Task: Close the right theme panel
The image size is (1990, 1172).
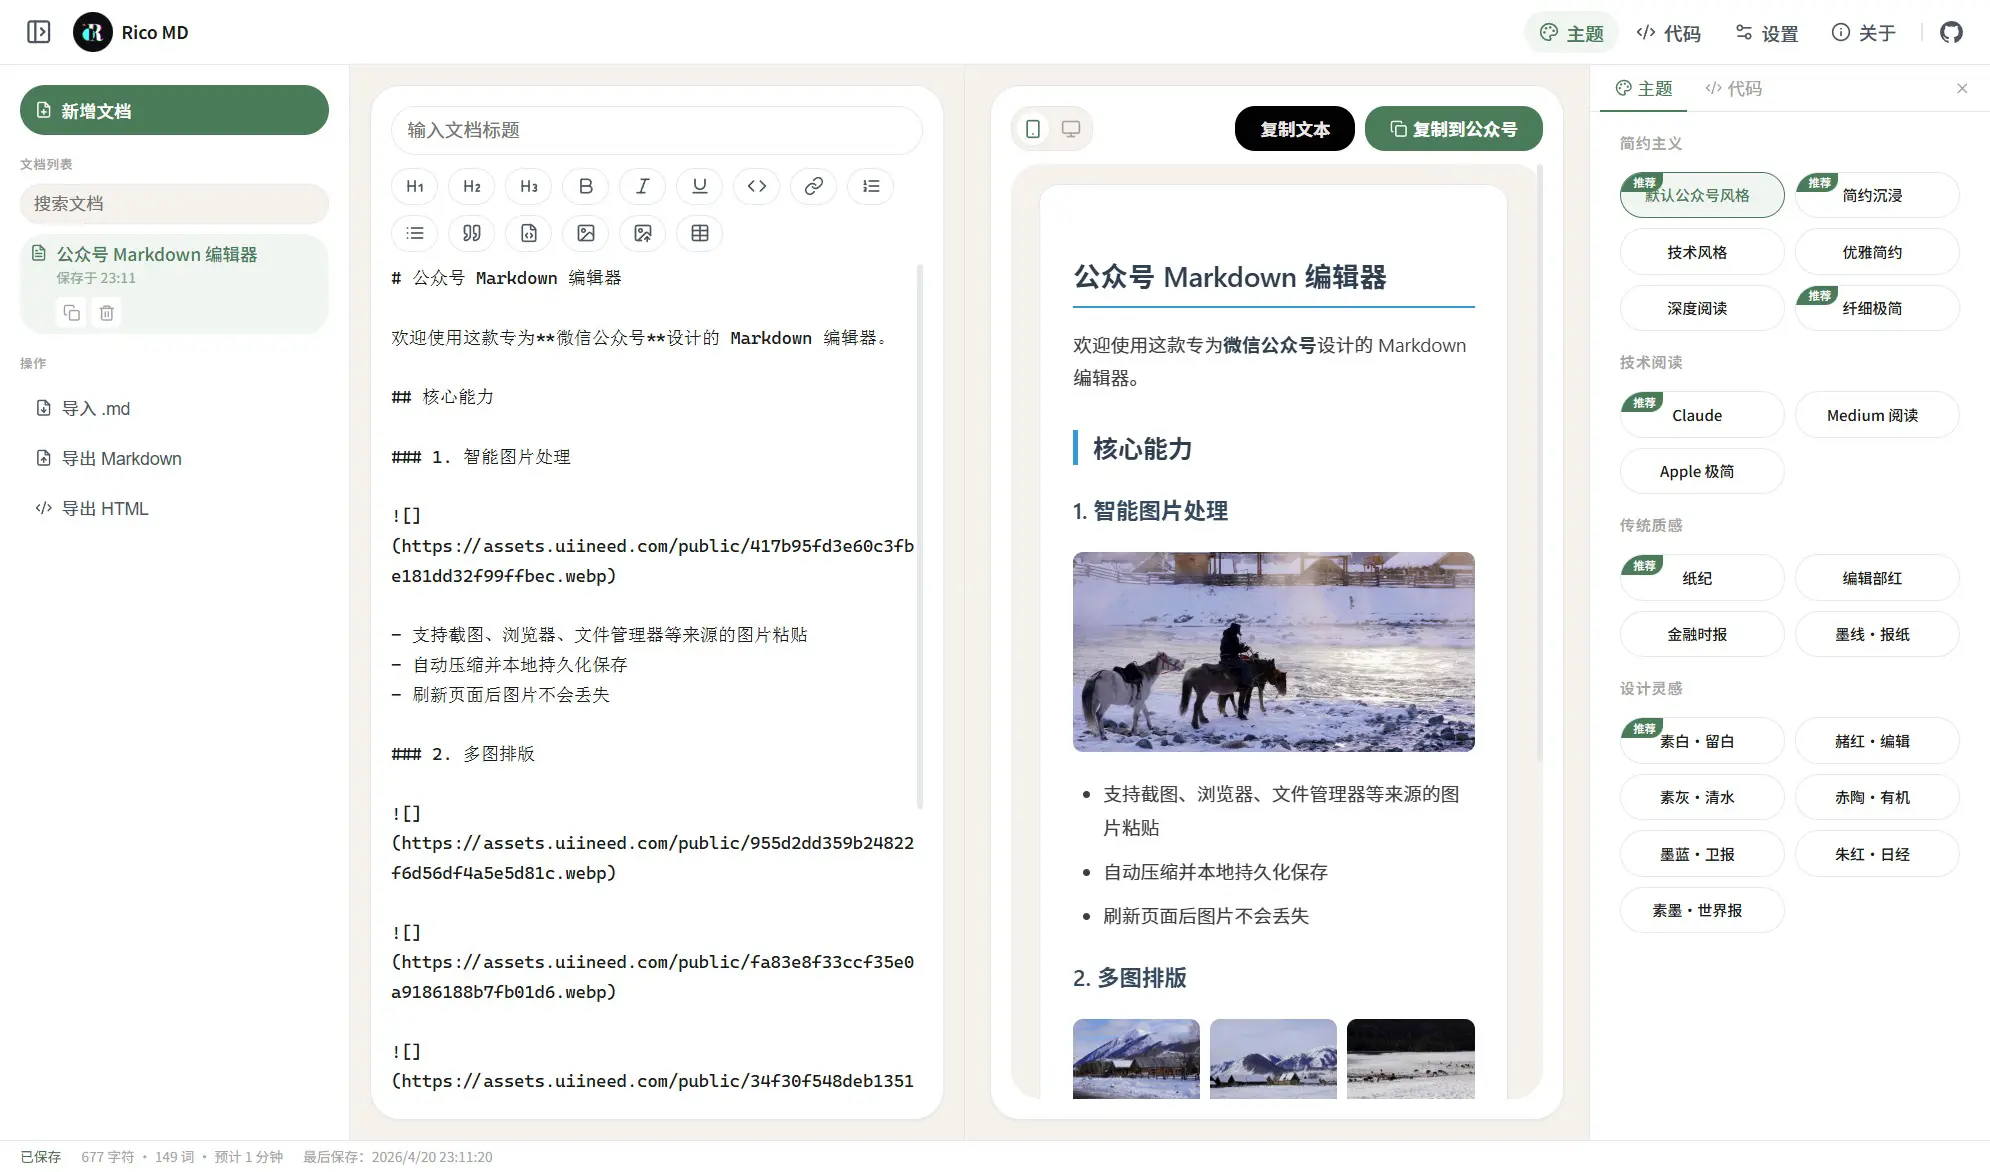Action: coord(1962,88)
